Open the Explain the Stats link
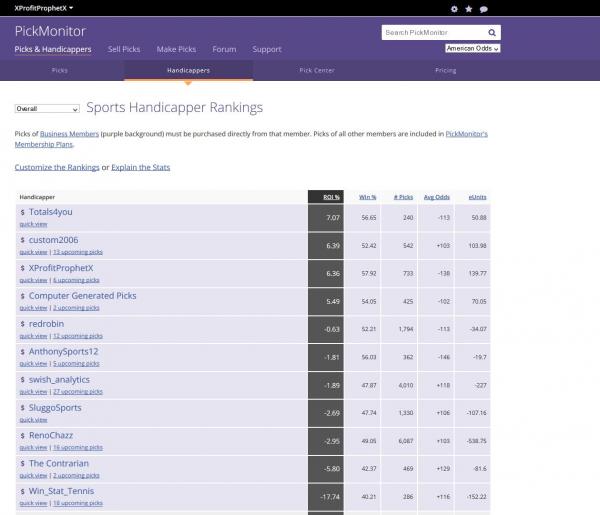The image size is (600, 515). pos(140,167)
